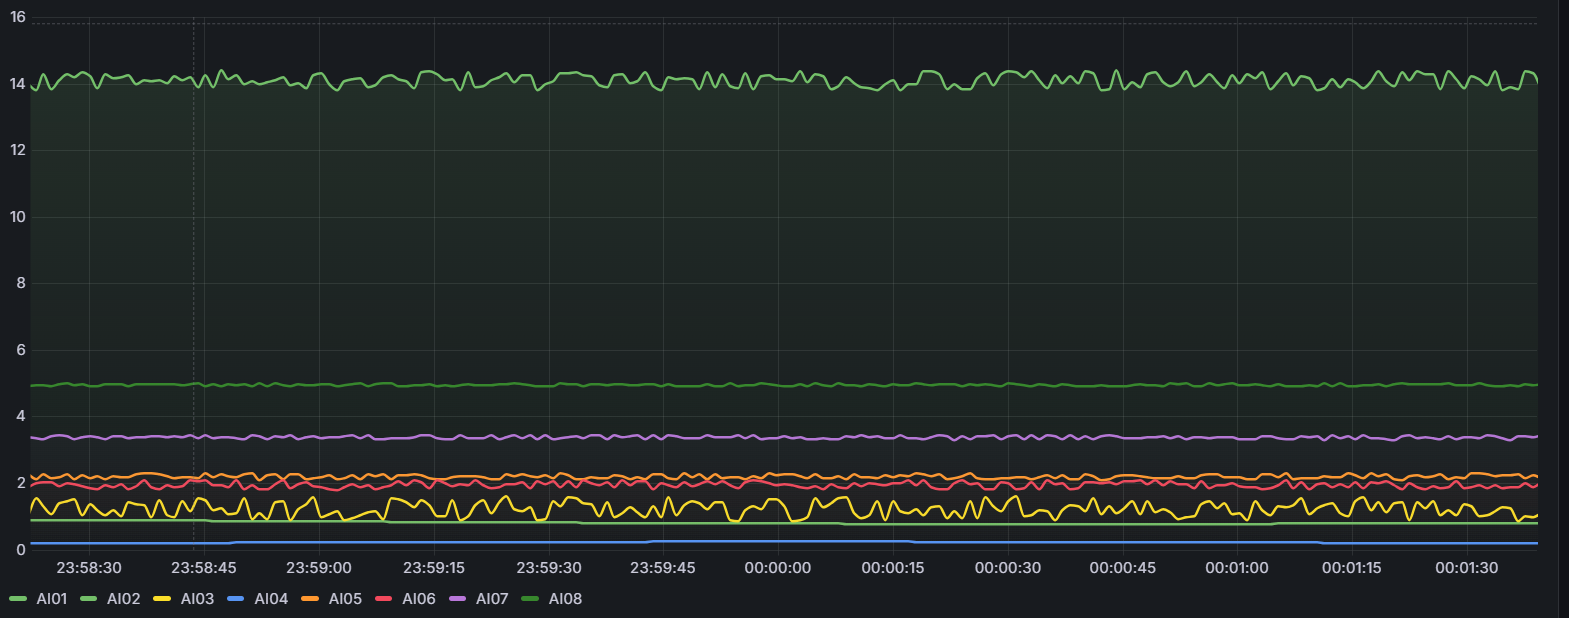This screenshot has height=618, width=1569.
Task: Open color picker for AI03 yellow swatch
Action: [162, 599]
